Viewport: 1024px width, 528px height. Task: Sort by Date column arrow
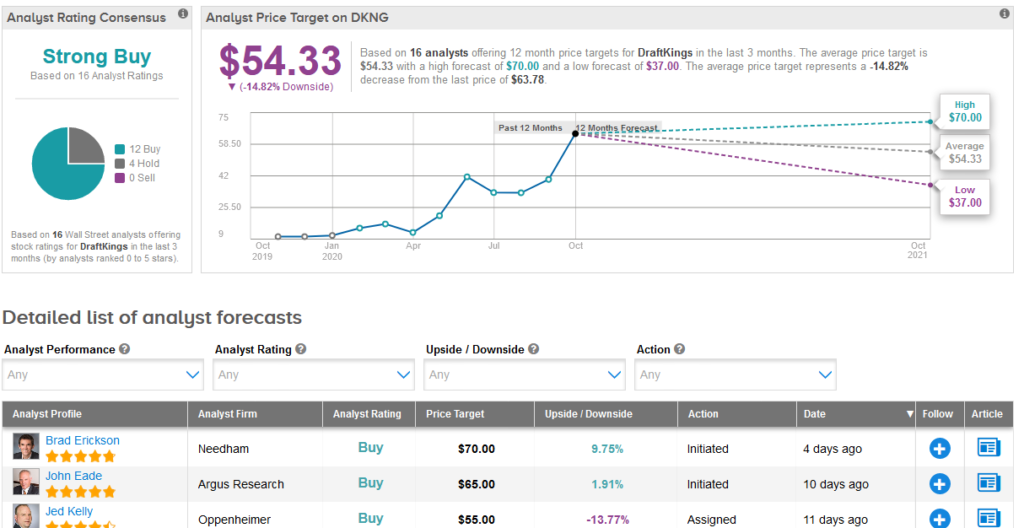910,414
